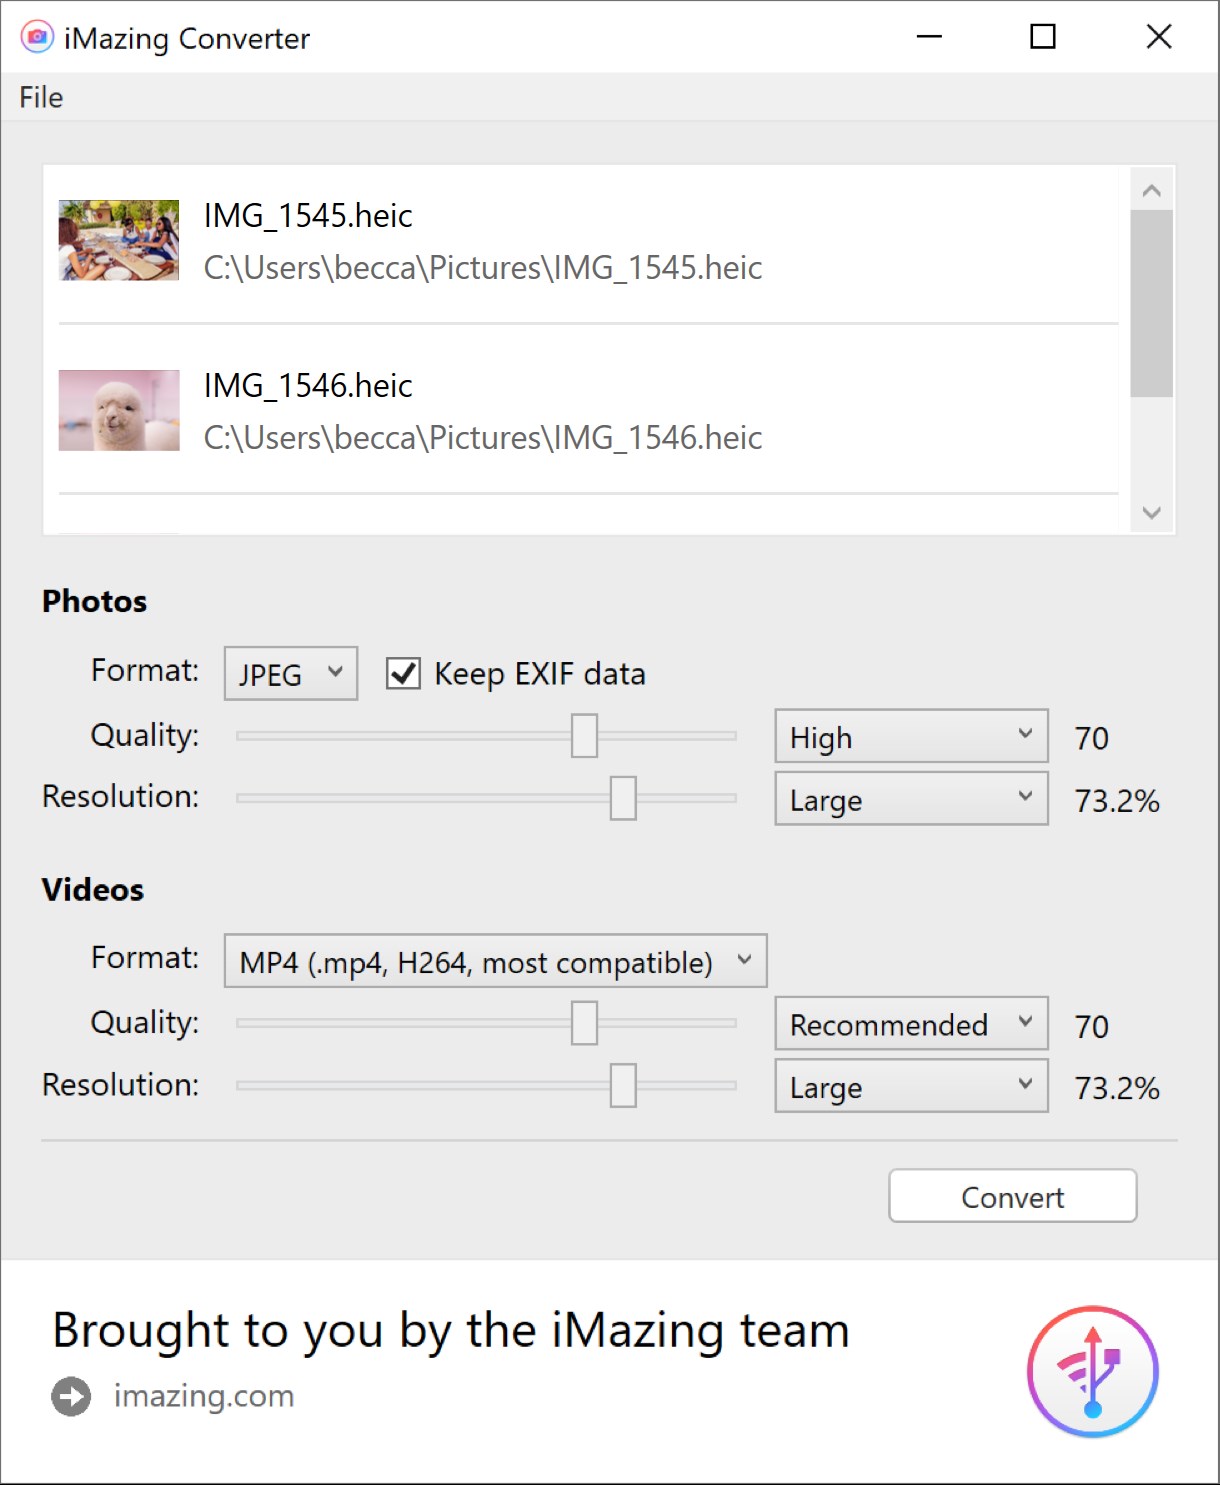Open the video Resolution dropdown showing Large
This screenshot has width=1220, height=1485.
(909, 1086)
